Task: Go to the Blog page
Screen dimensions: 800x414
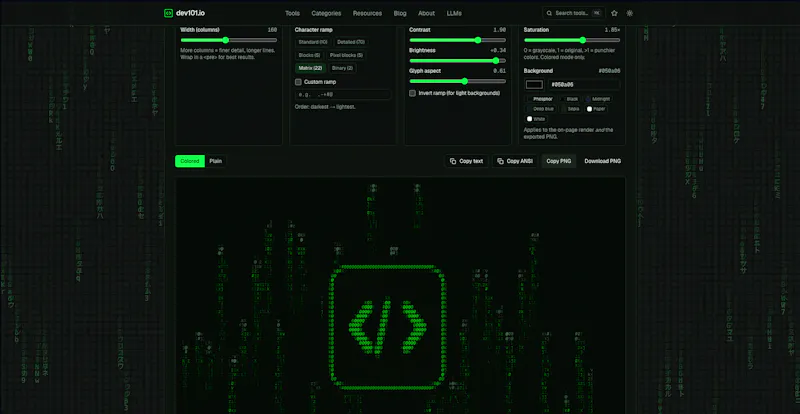Action: point(400,13)
